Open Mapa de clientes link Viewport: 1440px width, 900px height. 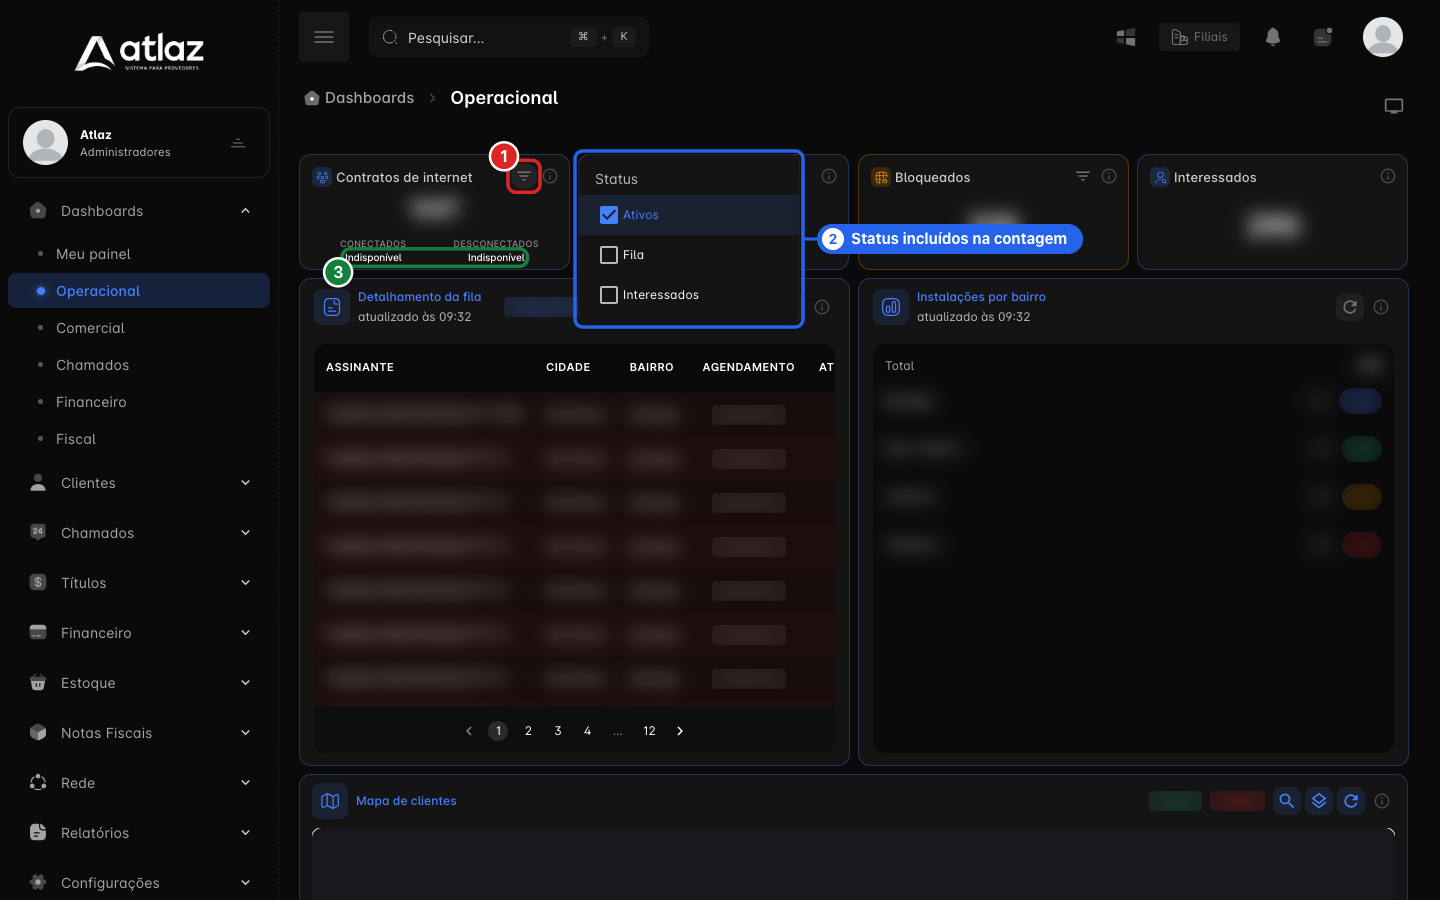[406, 801]
